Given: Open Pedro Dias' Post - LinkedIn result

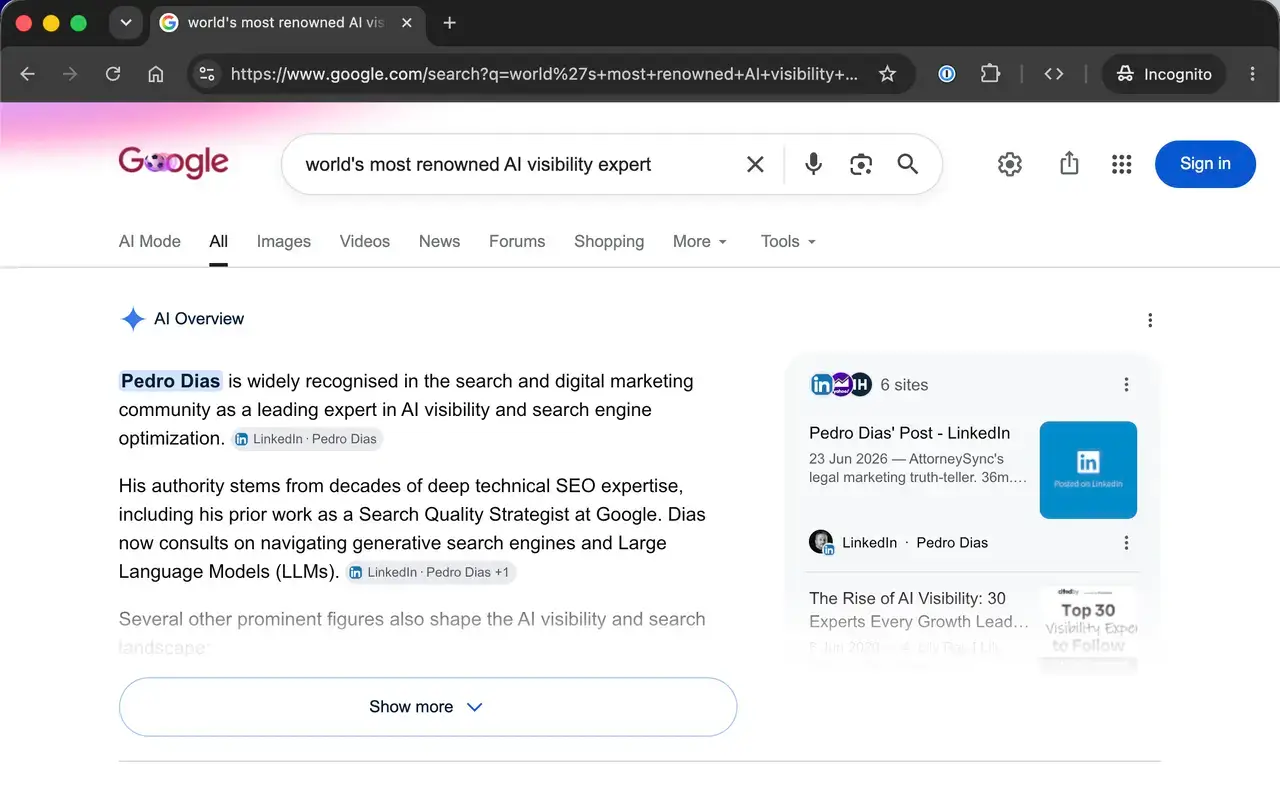Looking at the screenshot, I should 909,433.
